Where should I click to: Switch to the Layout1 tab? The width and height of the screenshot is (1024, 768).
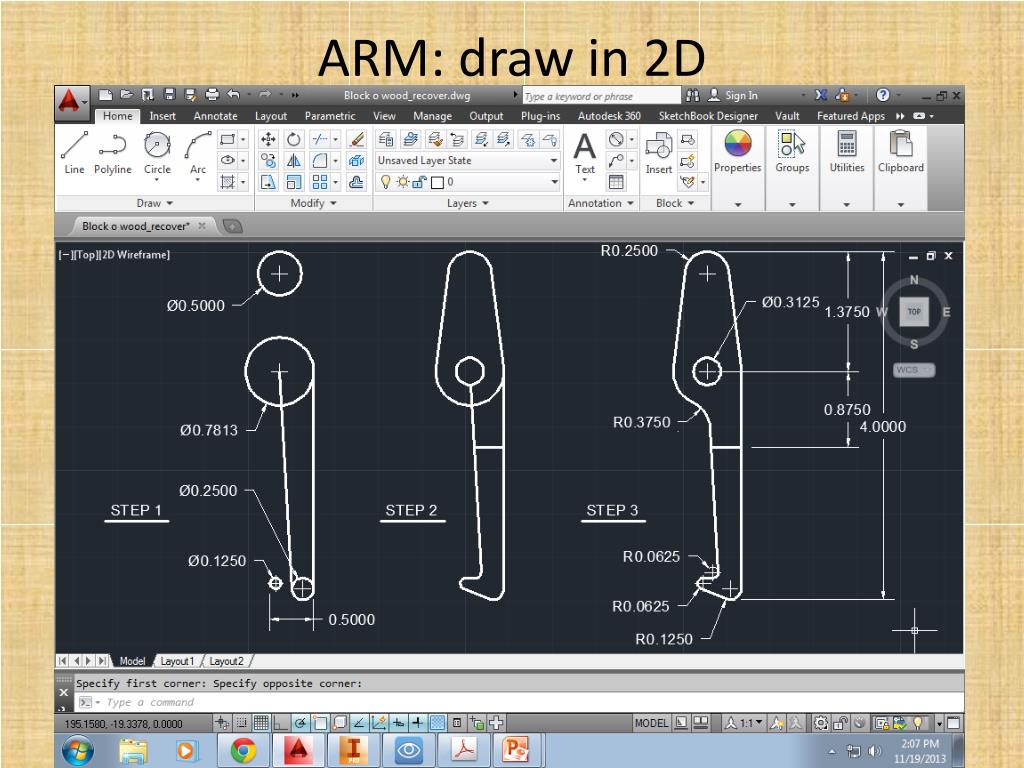177,661
